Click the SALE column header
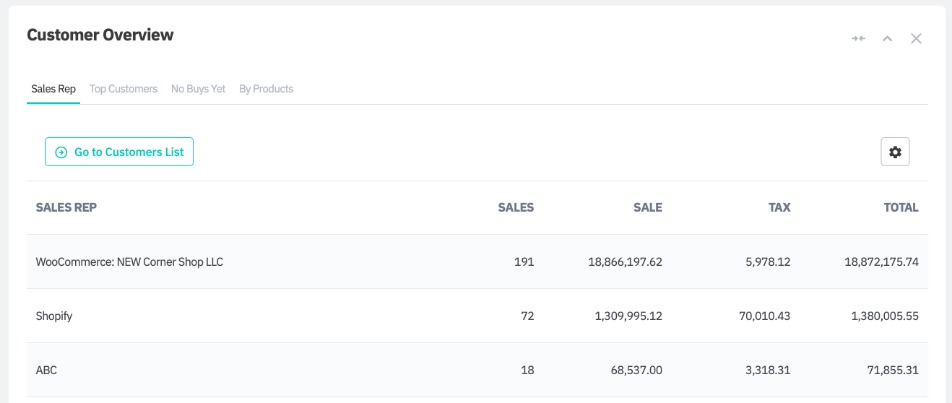The width and height of the screenshot is (952, 403). click(647, 208)
